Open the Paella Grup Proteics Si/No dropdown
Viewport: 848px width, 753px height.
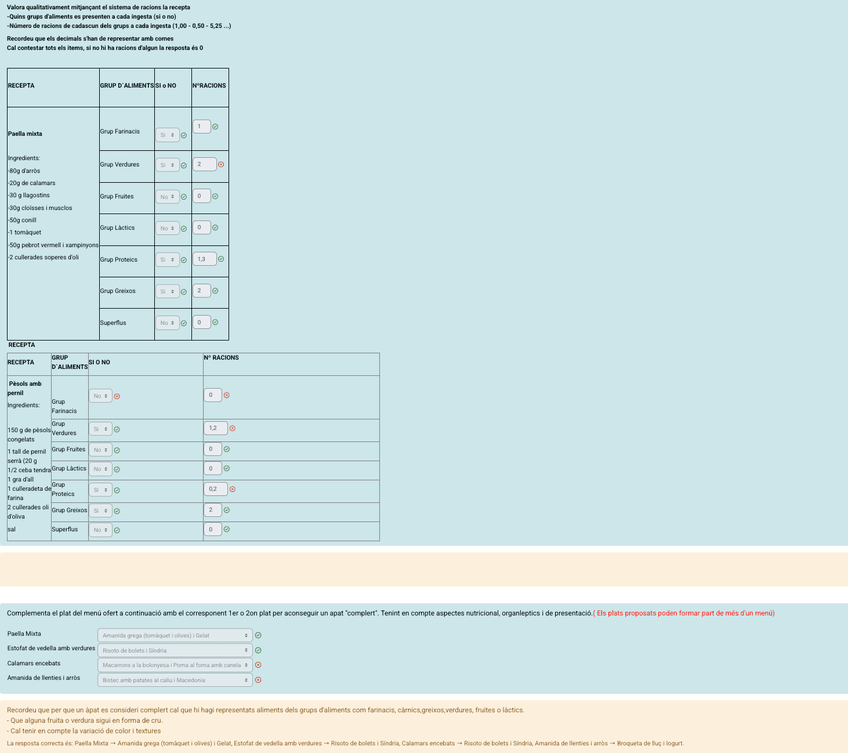coord(167,260)
